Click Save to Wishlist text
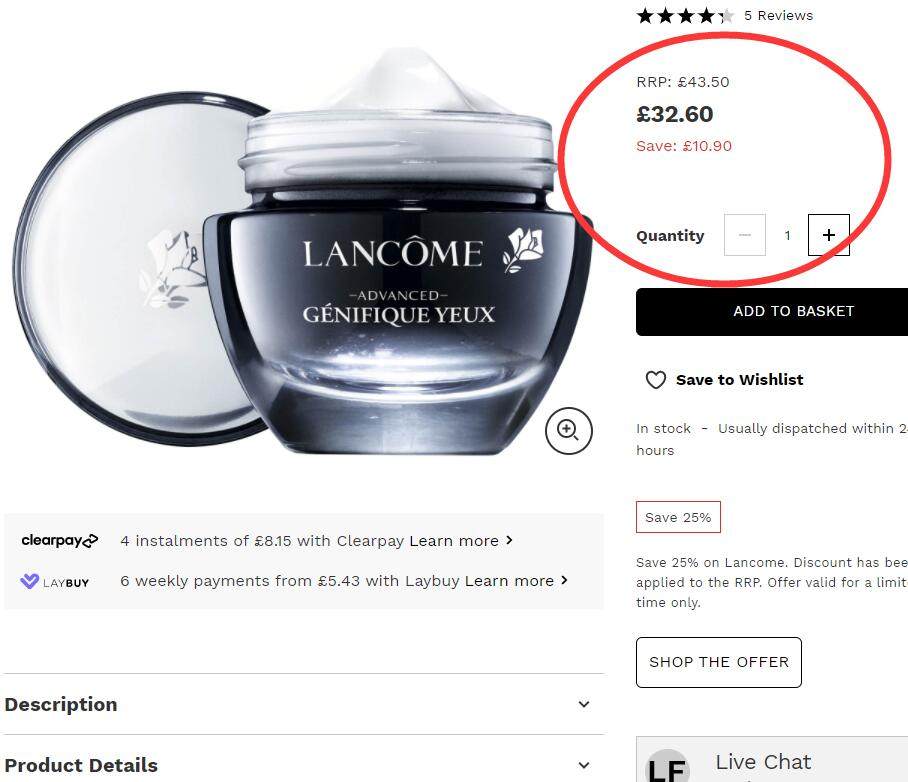Image resolution: width=908 pixels, height=782 pixels. pos(739,380)
